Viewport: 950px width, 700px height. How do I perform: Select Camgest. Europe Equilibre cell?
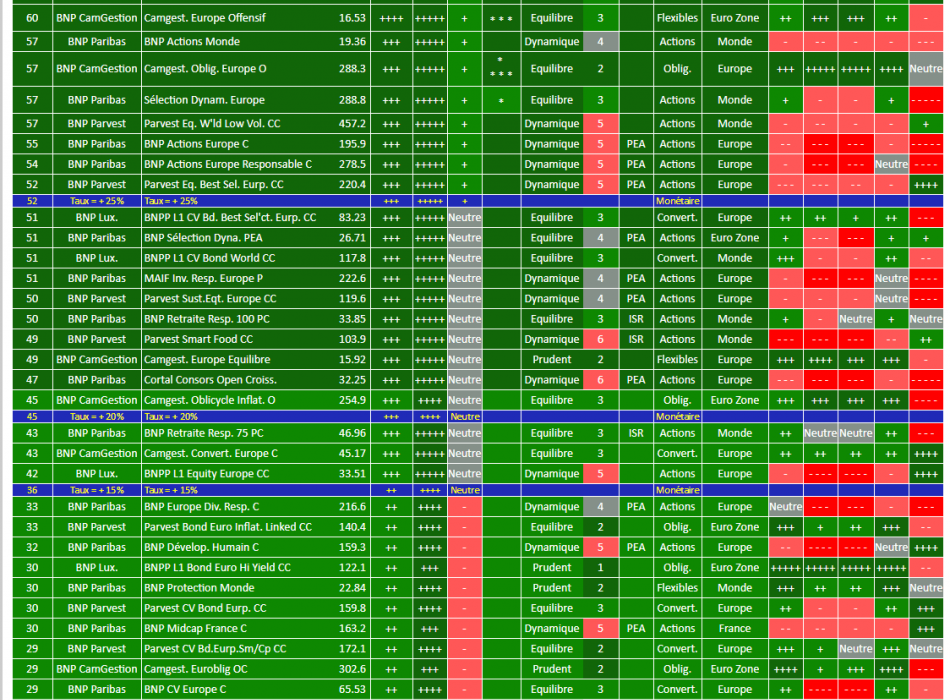207,360
